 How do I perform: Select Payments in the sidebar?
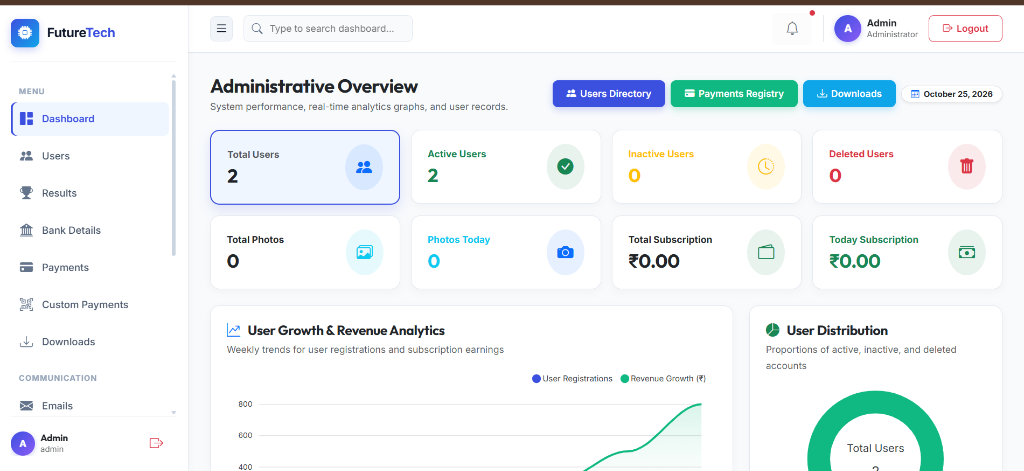click(90, 268)
